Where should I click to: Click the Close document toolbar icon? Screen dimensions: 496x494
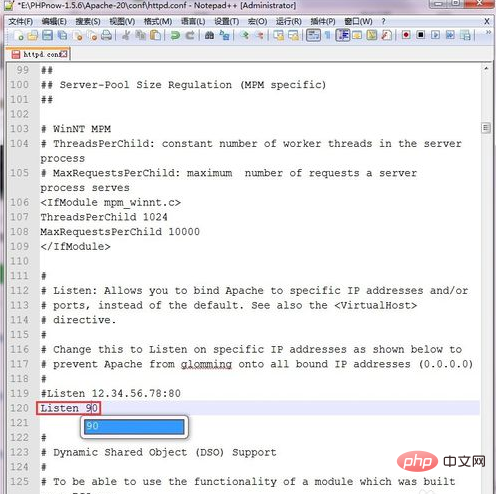coord(77,35)
